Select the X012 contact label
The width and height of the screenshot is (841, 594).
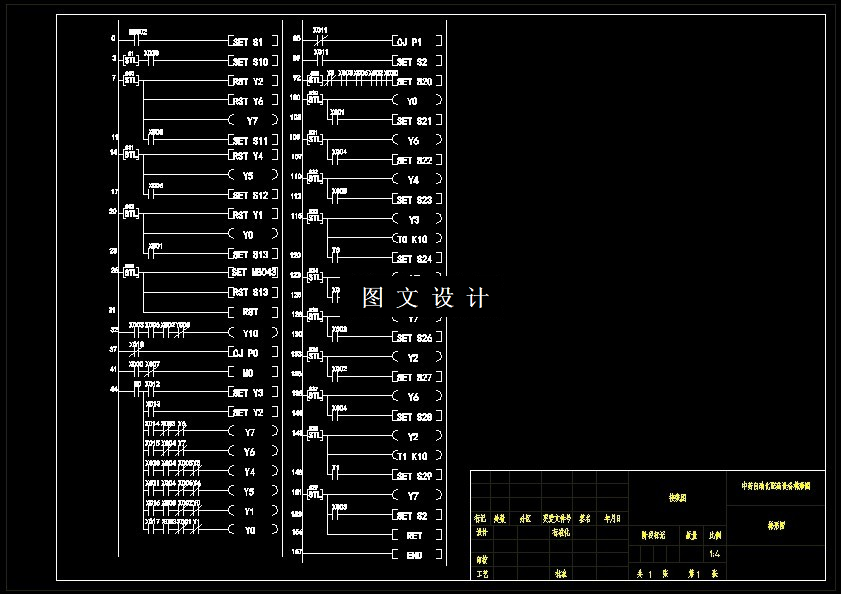click(x=153, y=384)
